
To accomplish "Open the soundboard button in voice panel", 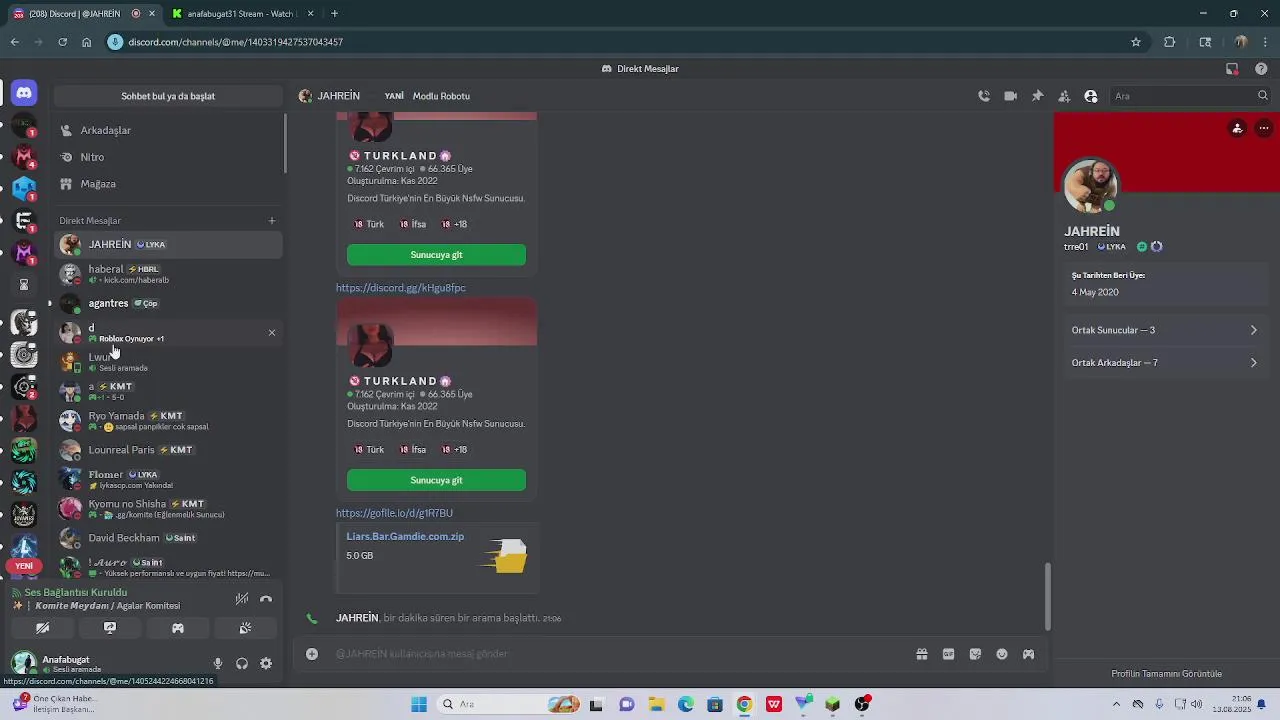I will [x=245, y=628].
